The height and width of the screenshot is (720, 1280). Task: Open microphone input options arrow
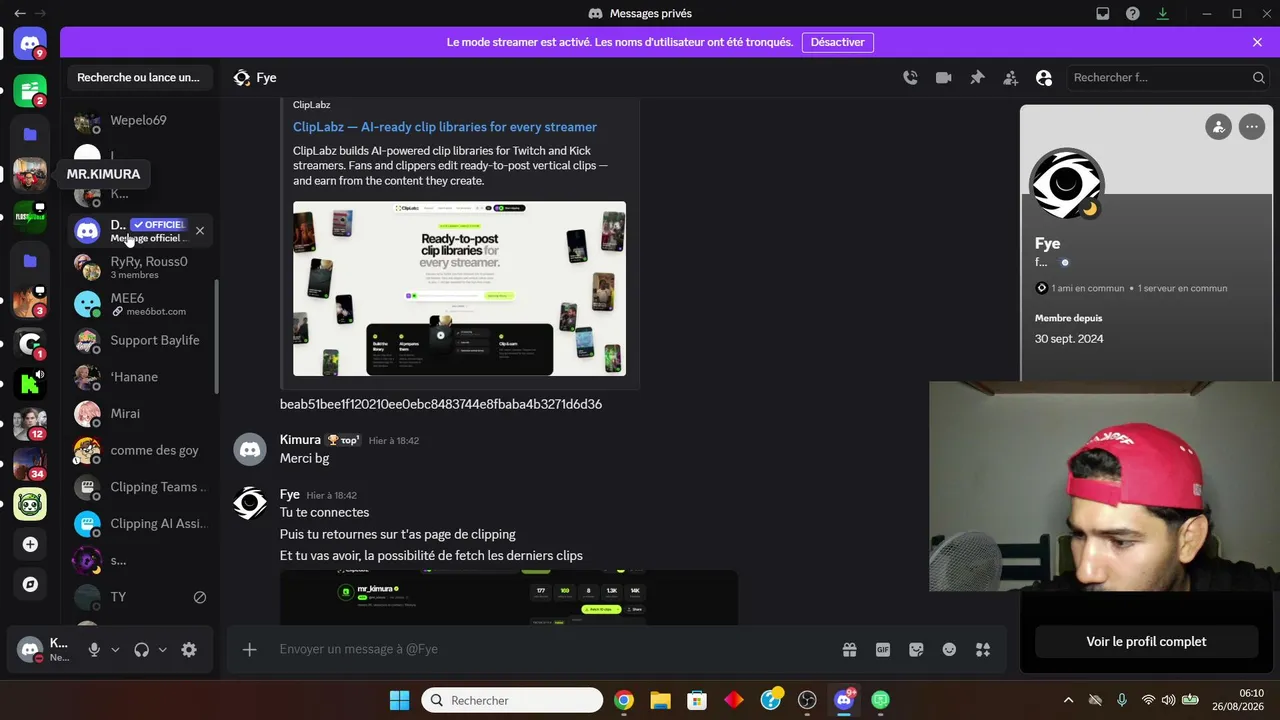point(115,650)
